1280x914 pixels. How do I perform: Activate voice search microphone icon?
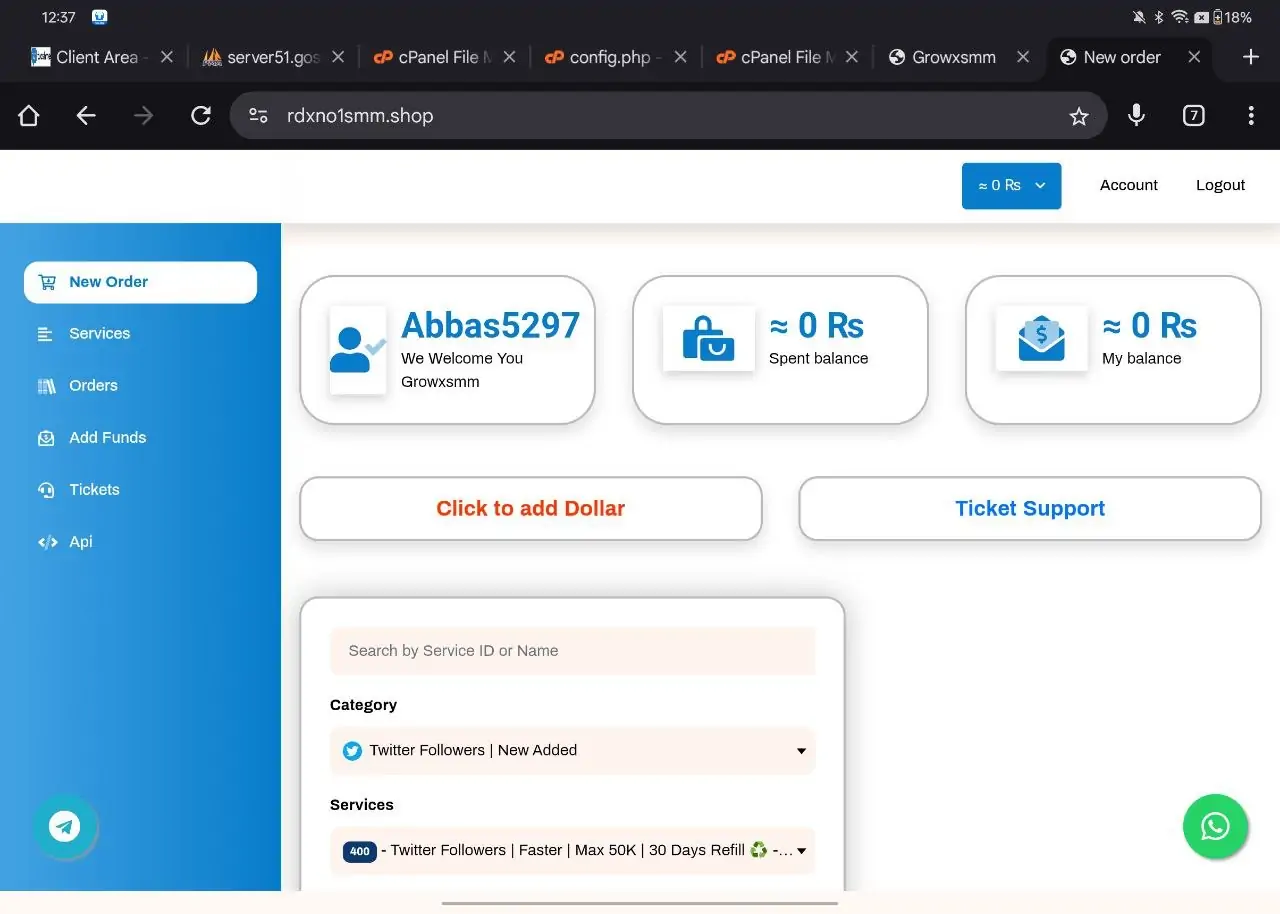(x=1136, y=116)
